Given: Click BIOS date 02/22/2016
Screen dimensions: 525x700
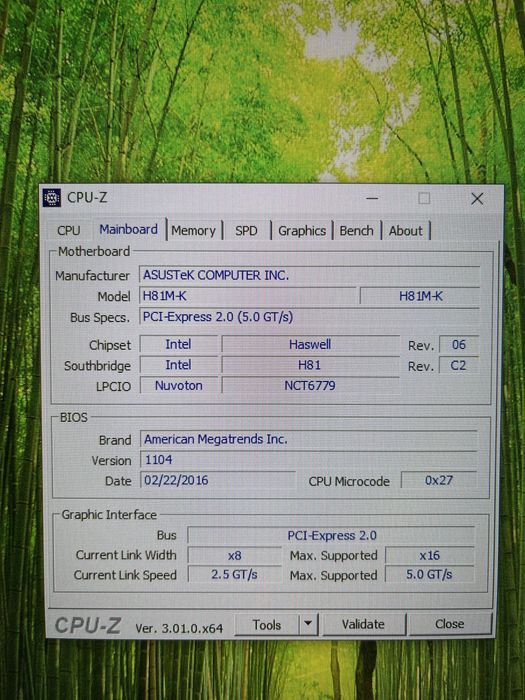Looking at the screenshot, I should click(217, 480).
